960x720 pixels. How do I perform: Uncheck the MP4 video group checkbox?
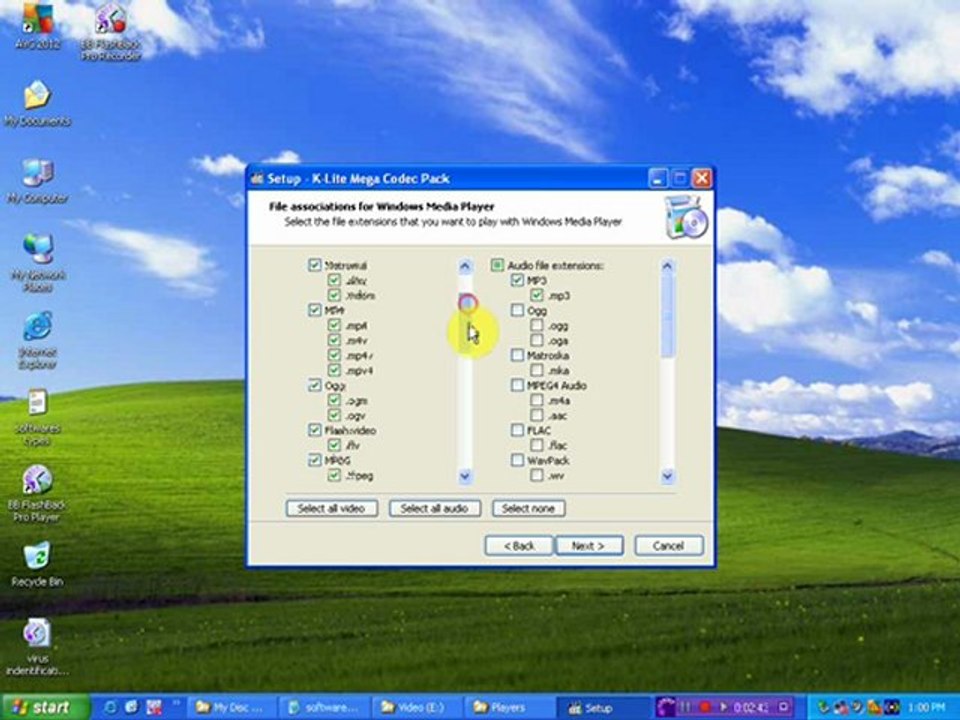[x=314, y=310]
